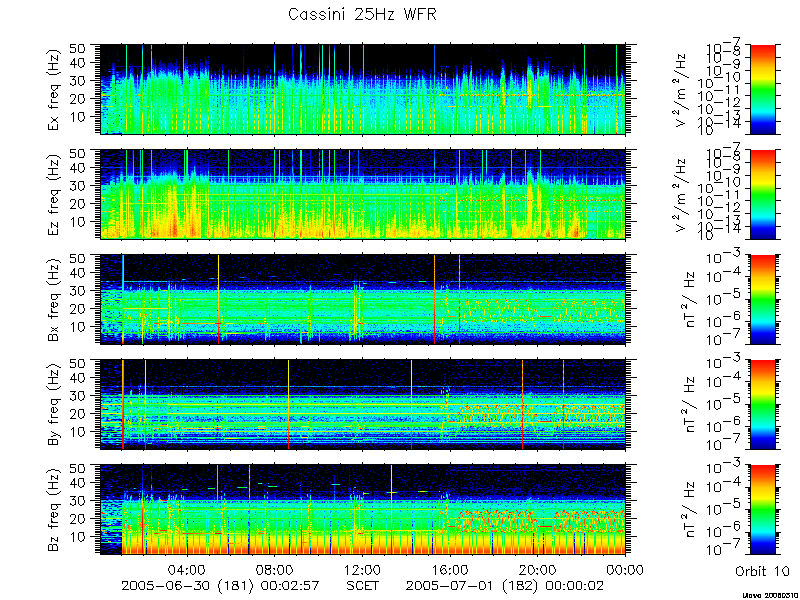Click the By freq color scale bar
800x600 pixels.
click(x=762, y=405)
